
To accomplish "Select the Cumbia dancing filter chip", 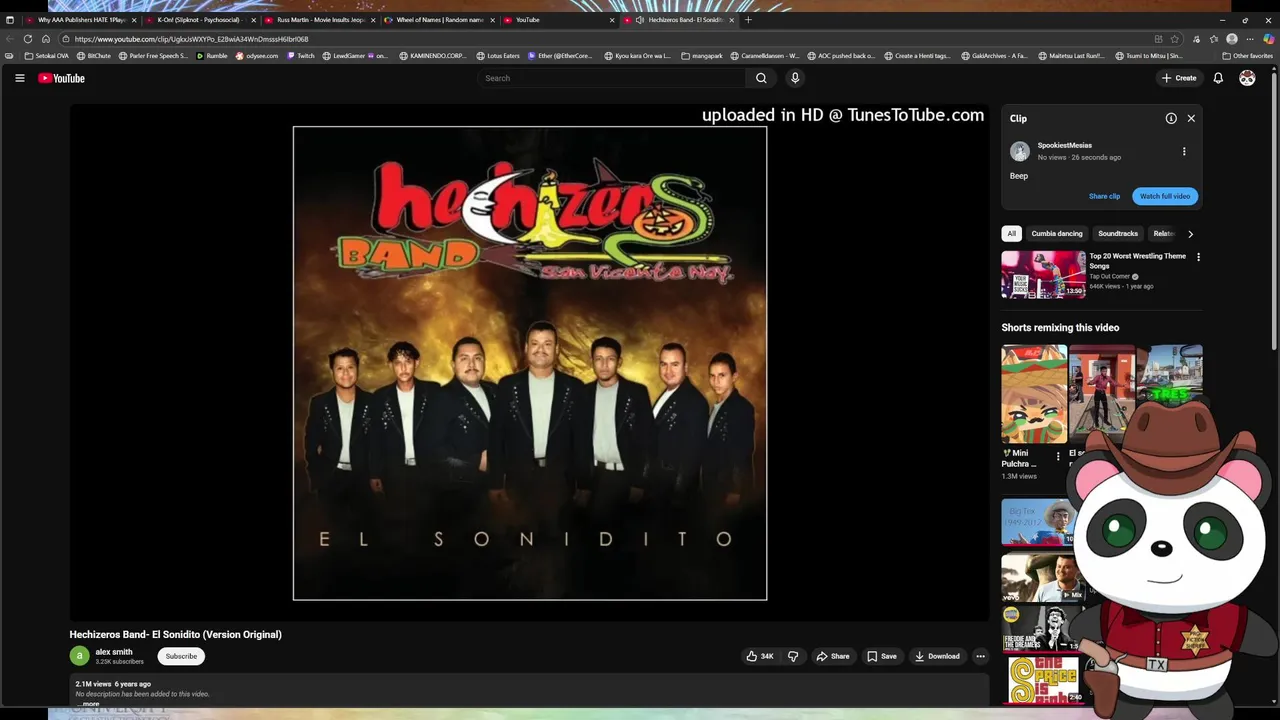I will [1057, 234].
